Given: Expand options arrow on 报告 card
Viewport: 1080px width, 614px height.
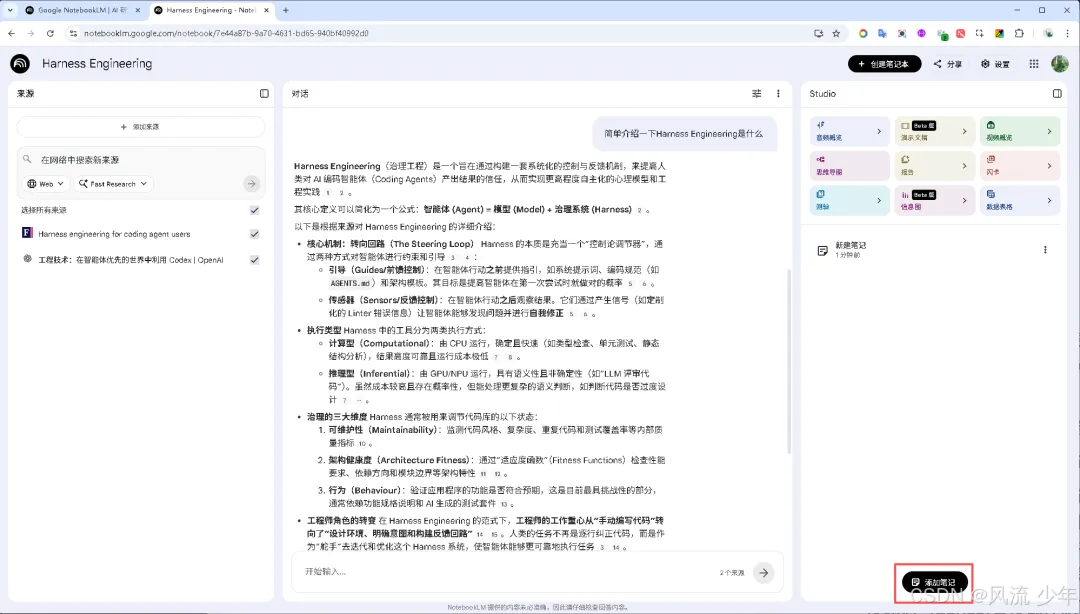Looking at the screenshot, I should pyautogui.click(x=964, y=165).
